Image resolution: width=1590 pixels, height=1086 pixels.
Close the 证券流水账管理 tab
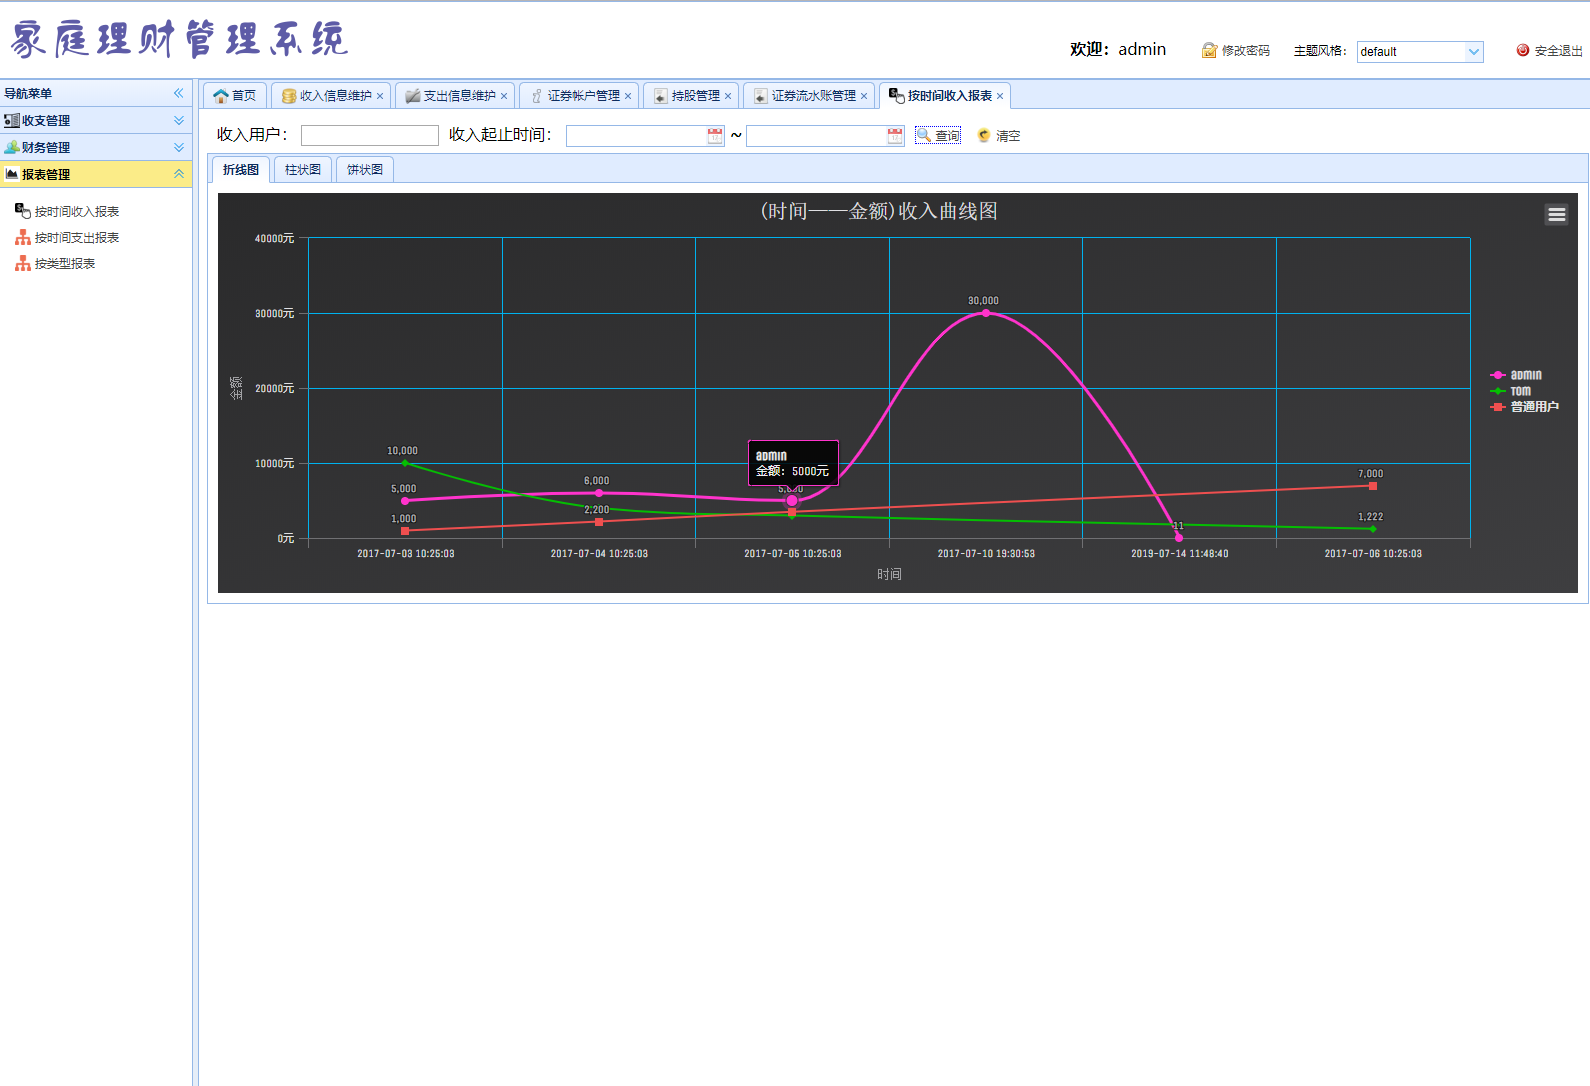coord(864,97)
